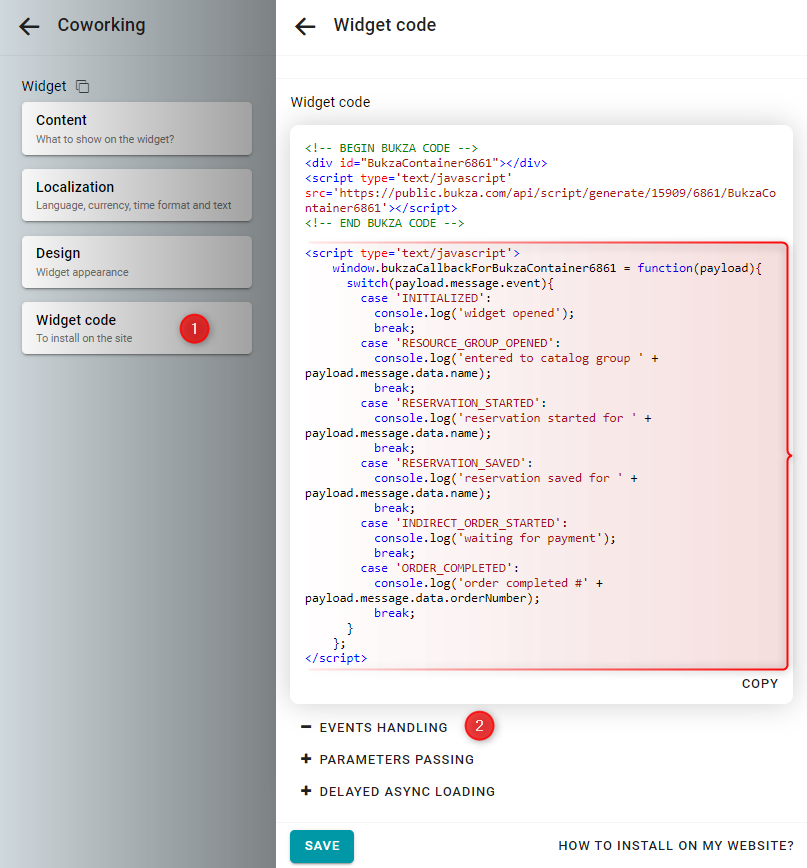Copy the widget code with COPY button

tap(760, 684)
